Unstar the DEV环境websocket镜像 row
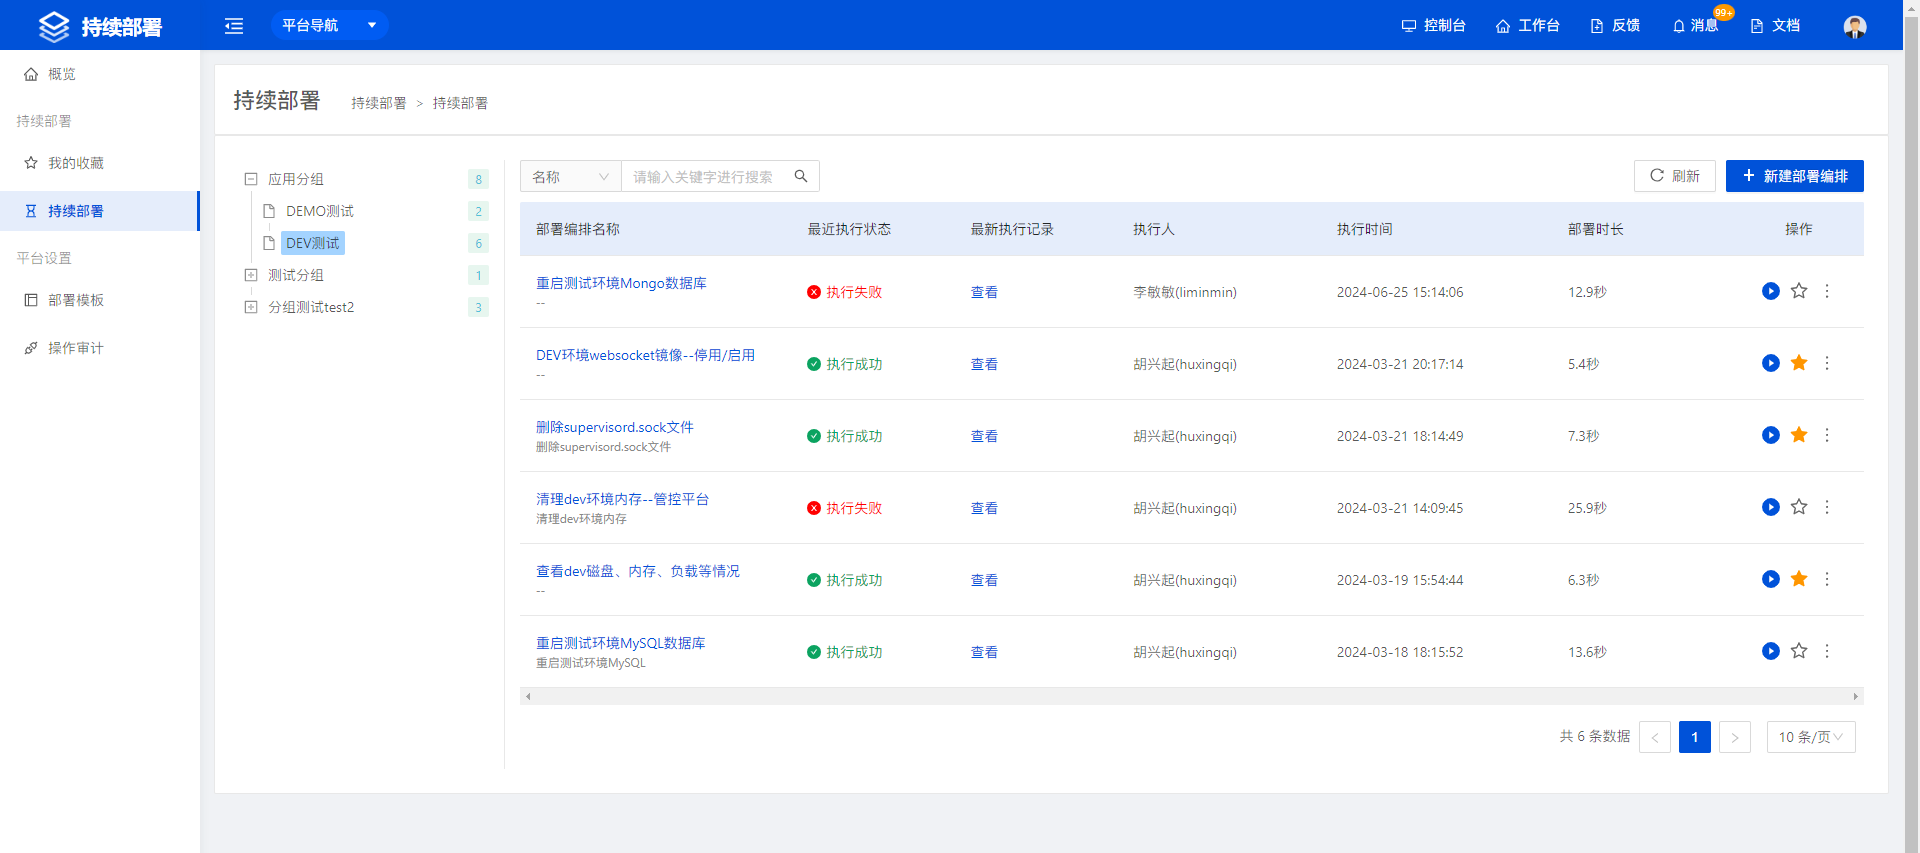Viewport: 1920px width, 853px height. (1799, 363)
